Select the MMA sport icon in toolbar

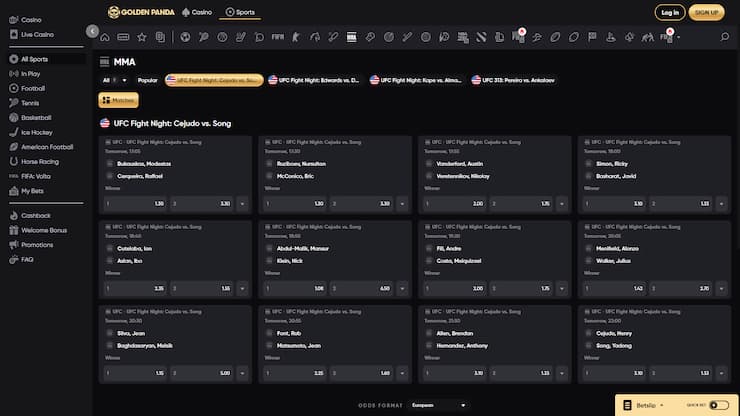(352, 37)
